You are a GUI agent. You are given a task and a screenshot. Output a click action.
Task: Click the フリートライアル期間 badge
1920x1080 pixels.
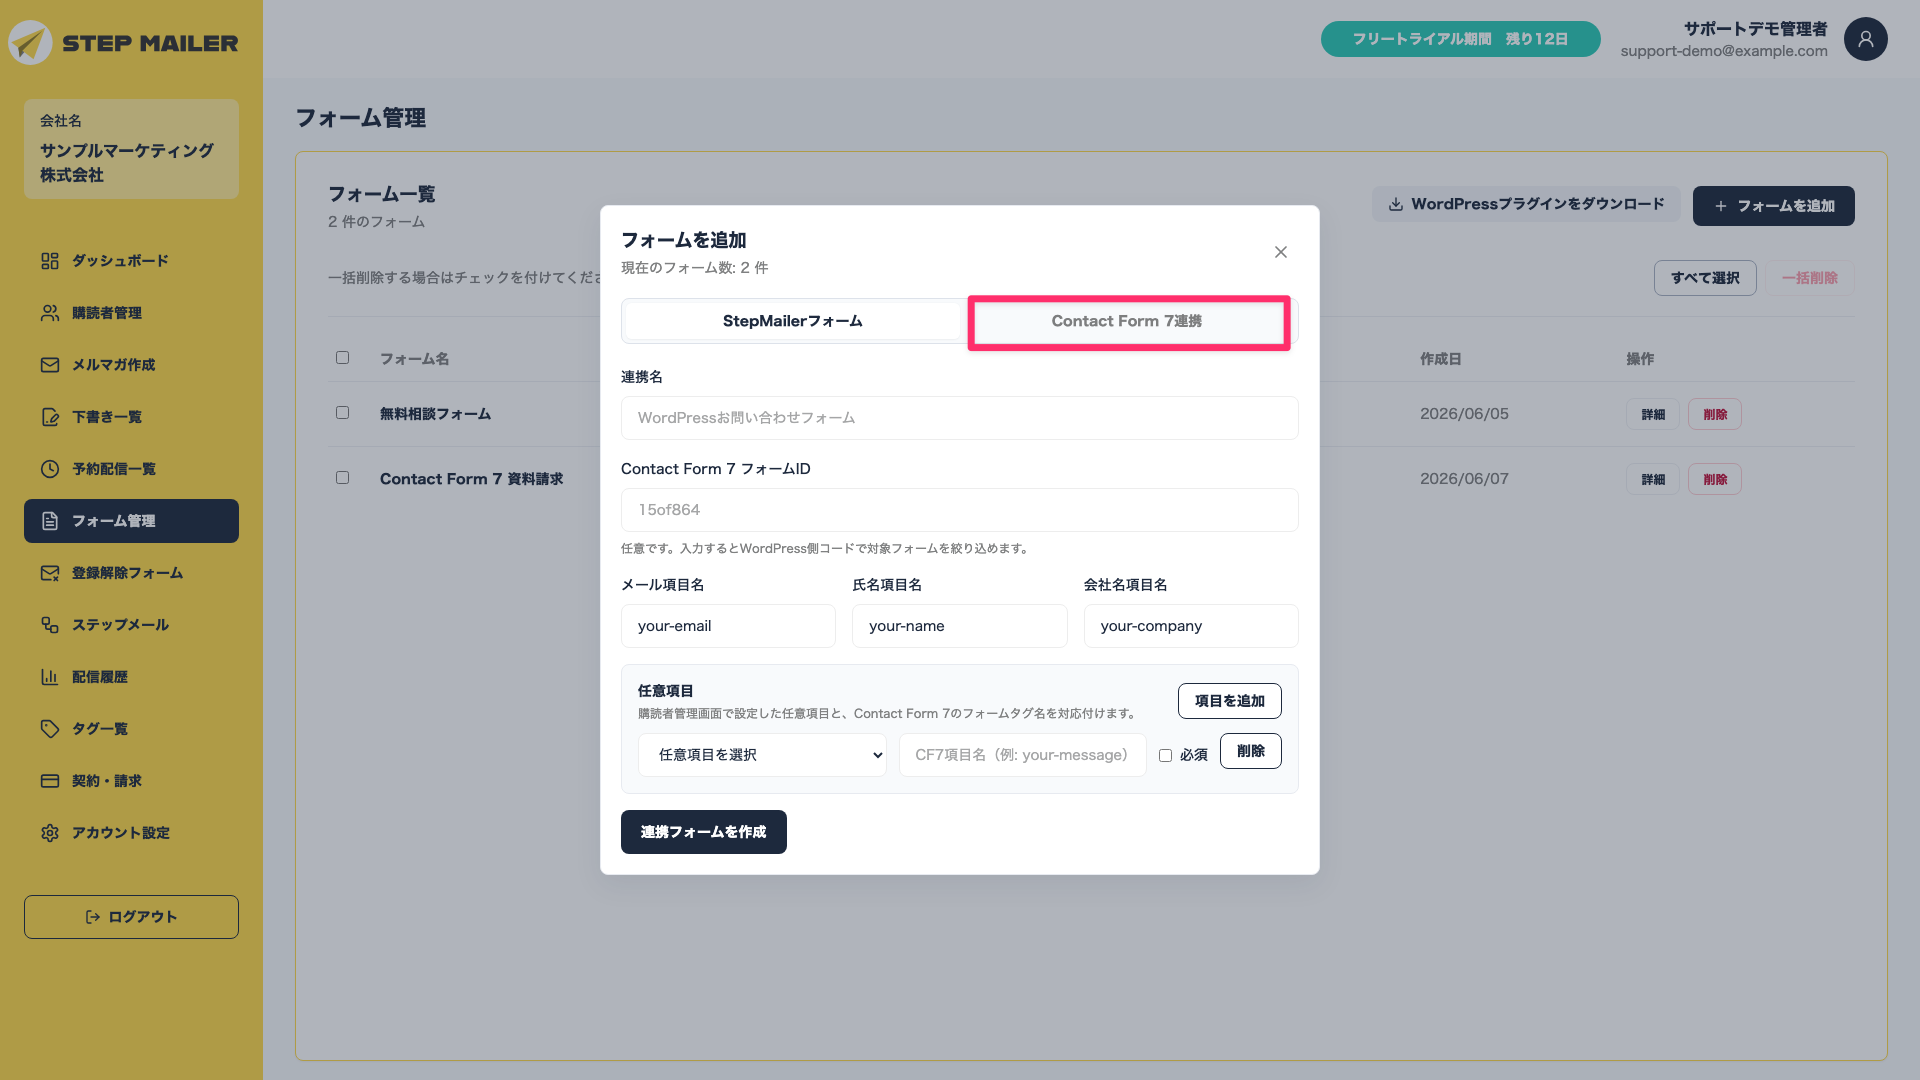coord(1461,39)
